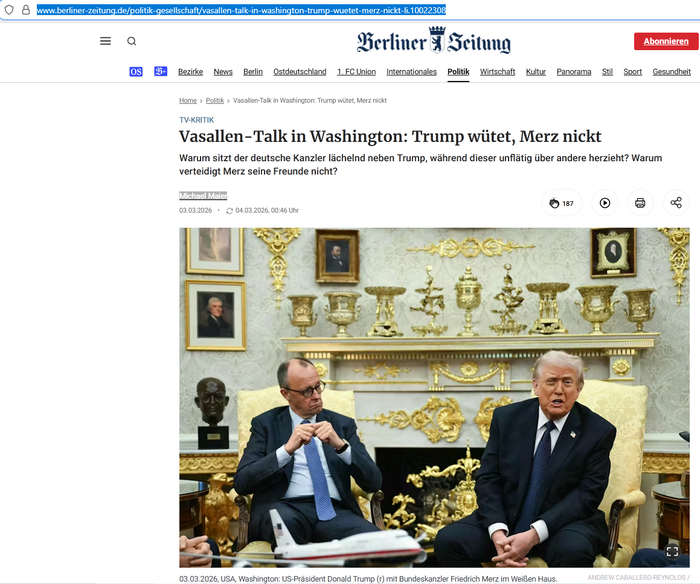Open the B+ premium icon
This screenshot has width=700, height=584.
(161, 71)
